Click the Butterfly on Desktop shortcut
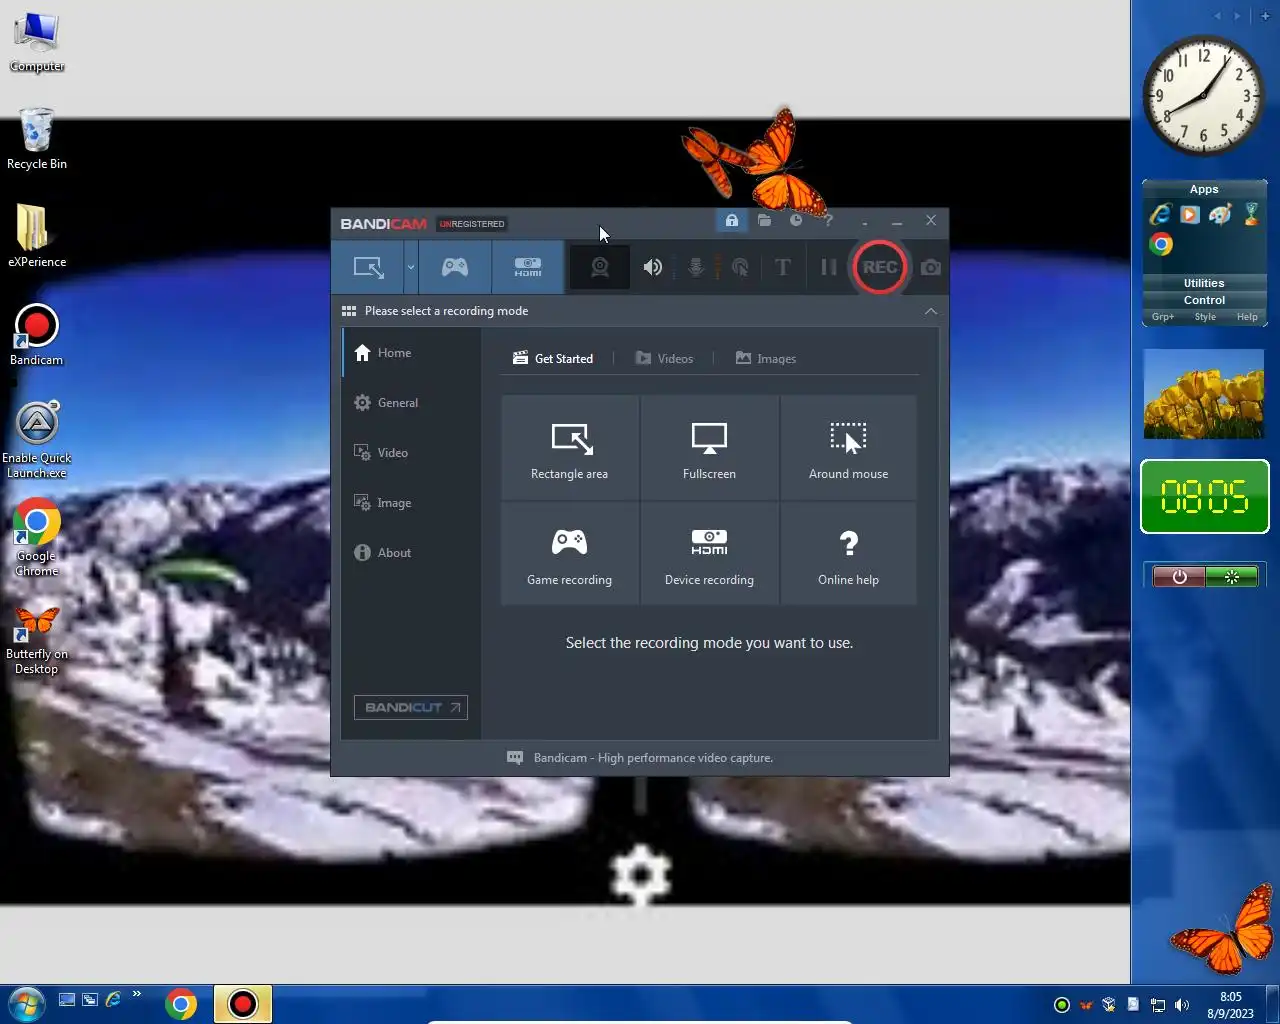The image size is (1280, 1024). pyautogui.click(x=37, y=640)
